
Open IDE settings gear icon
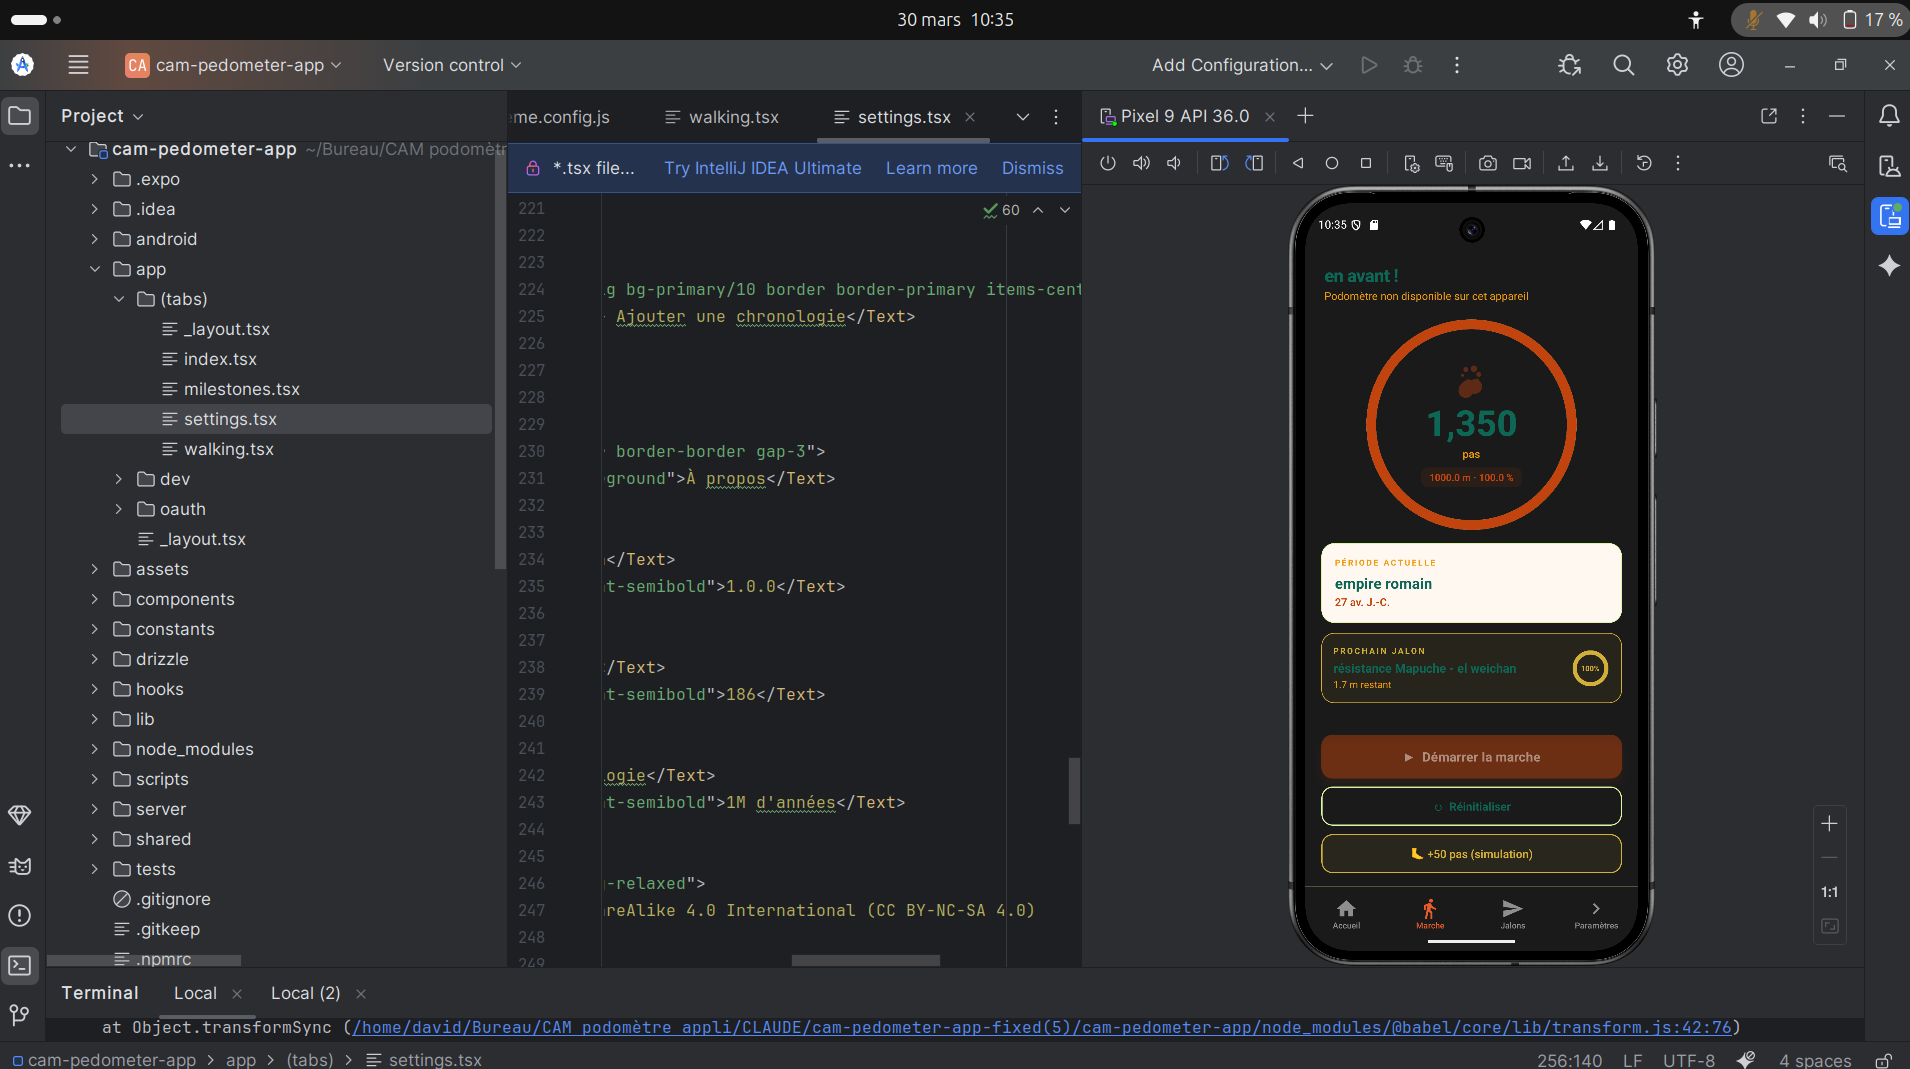tap(1677, 65)
